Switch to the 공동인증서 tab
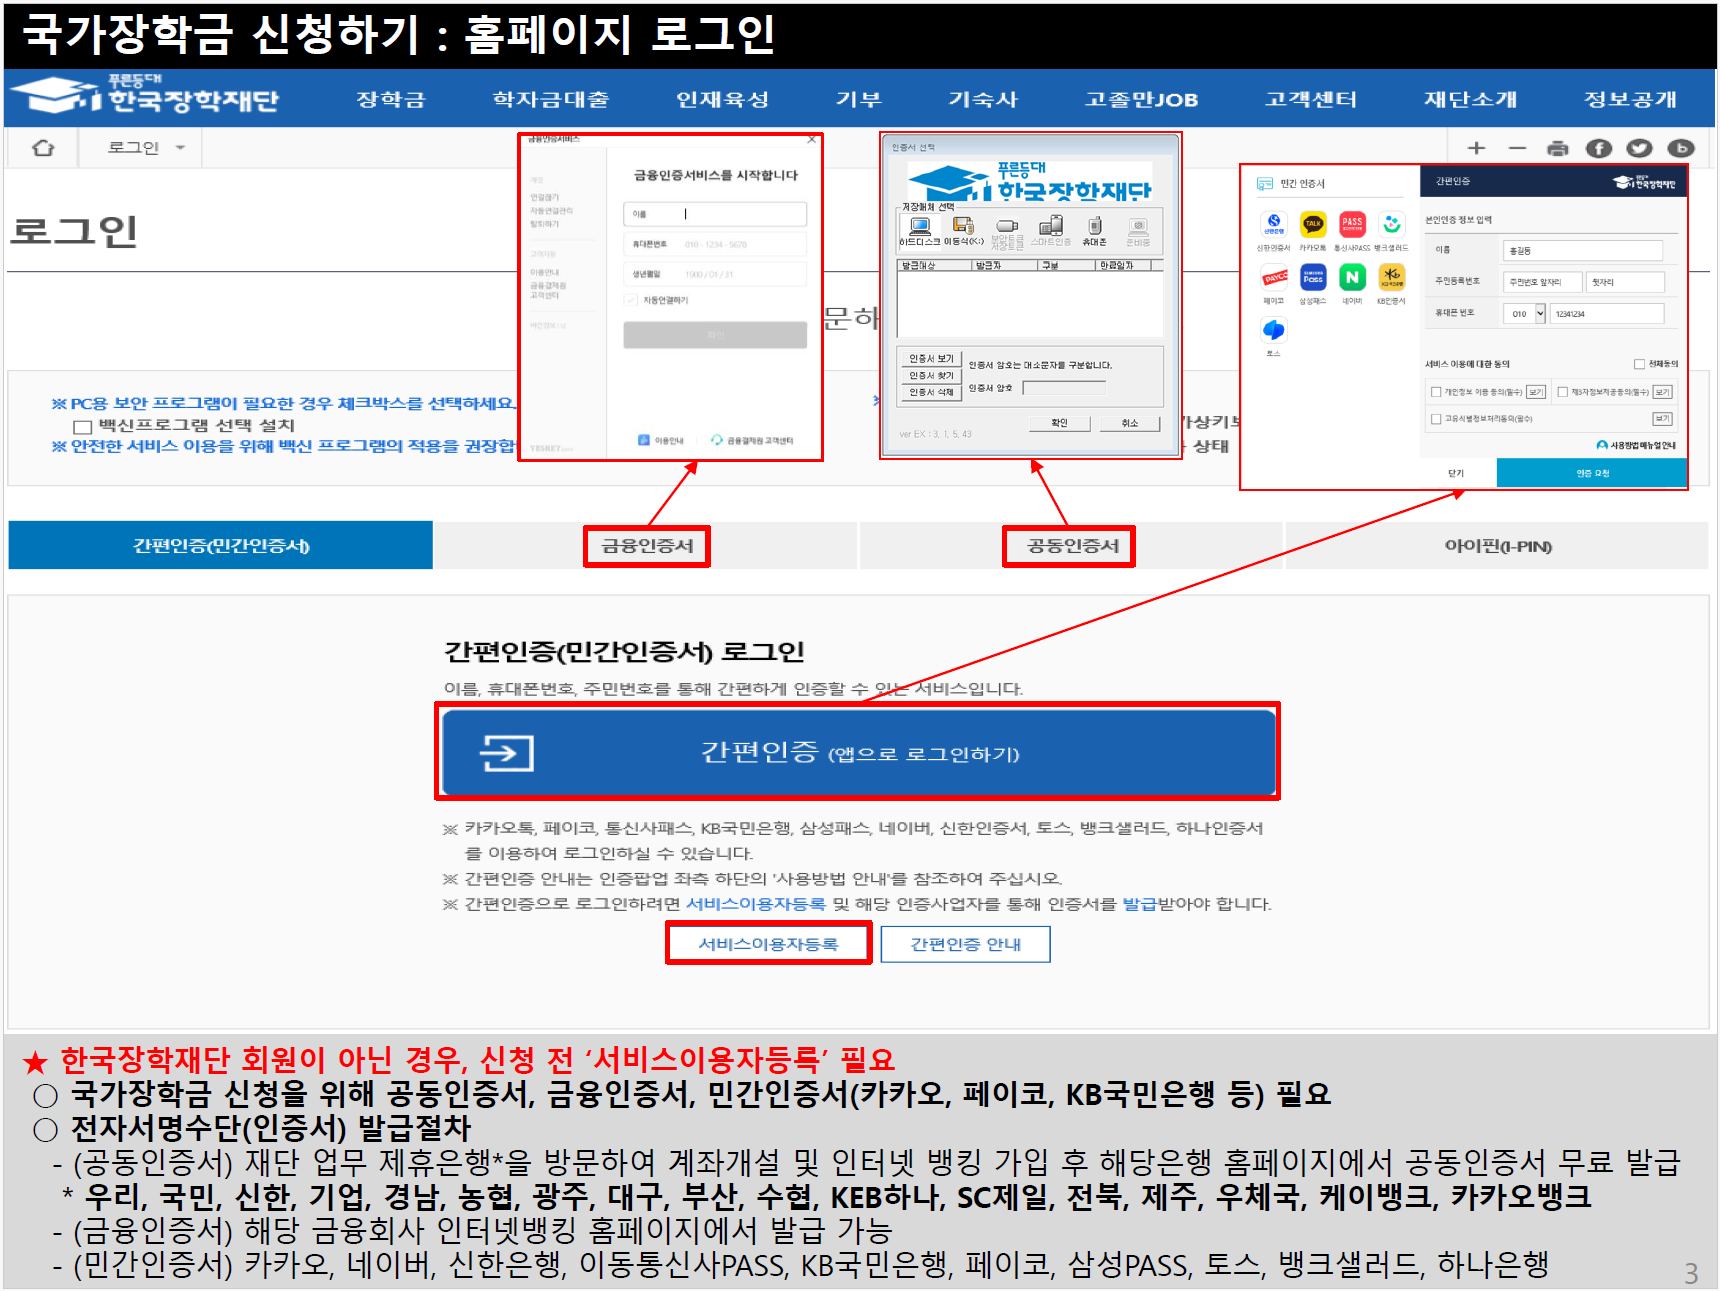Viewport: 1720px width, 1291px height. [1073, 545]
